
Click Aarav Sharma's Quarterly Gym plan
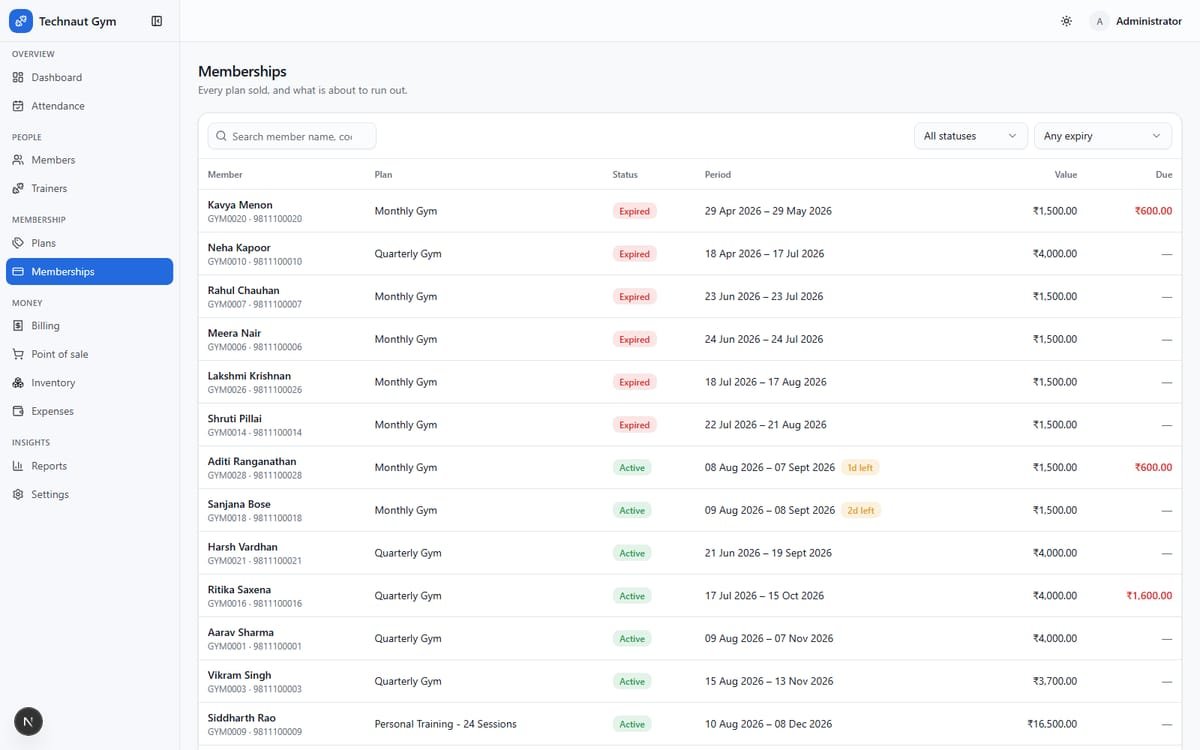tap(408, 639)
